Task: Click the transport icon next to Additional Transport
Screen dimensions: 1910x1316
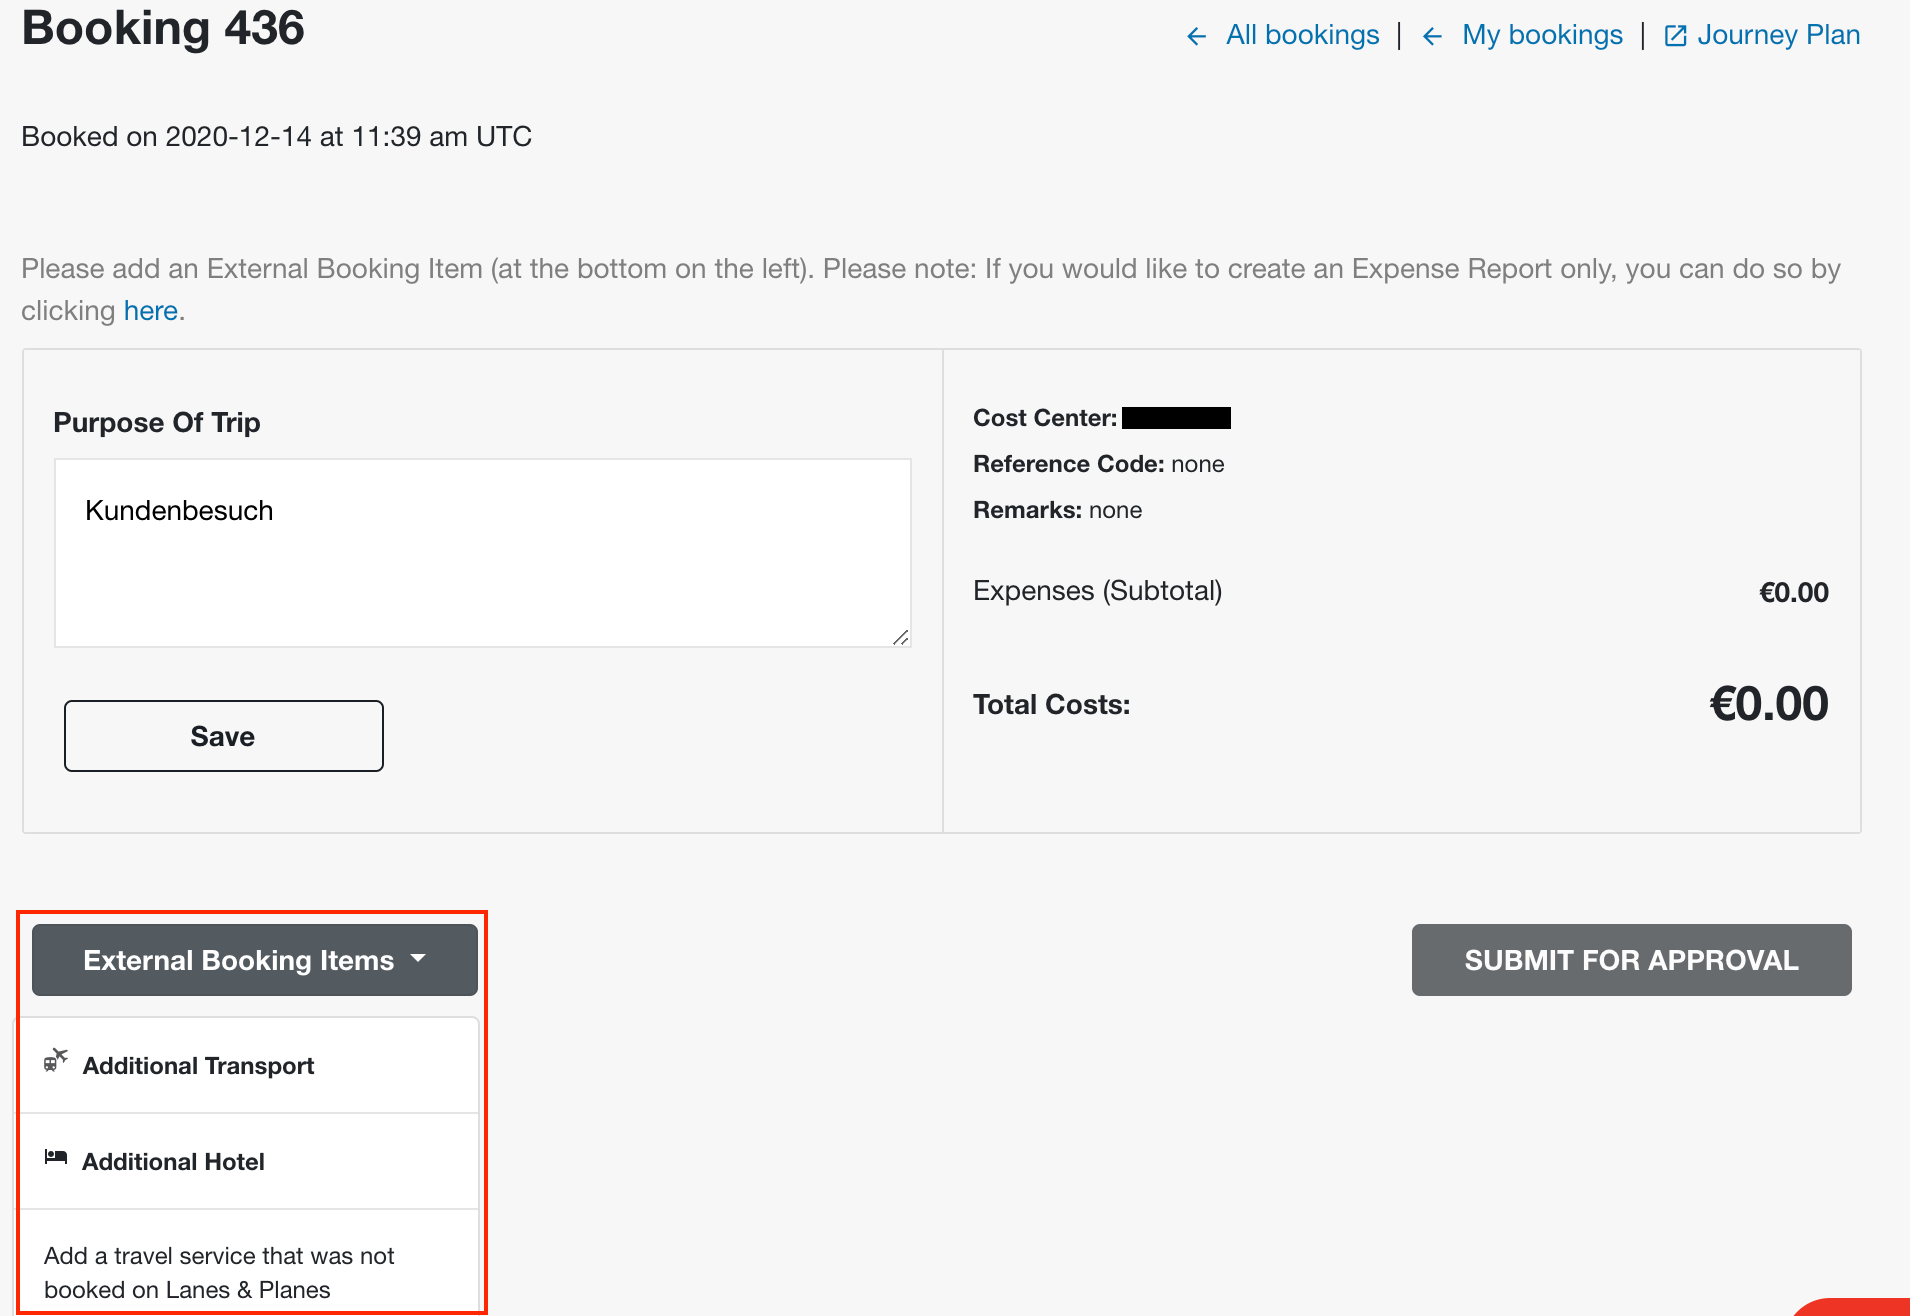Action: pos(56,1061)
